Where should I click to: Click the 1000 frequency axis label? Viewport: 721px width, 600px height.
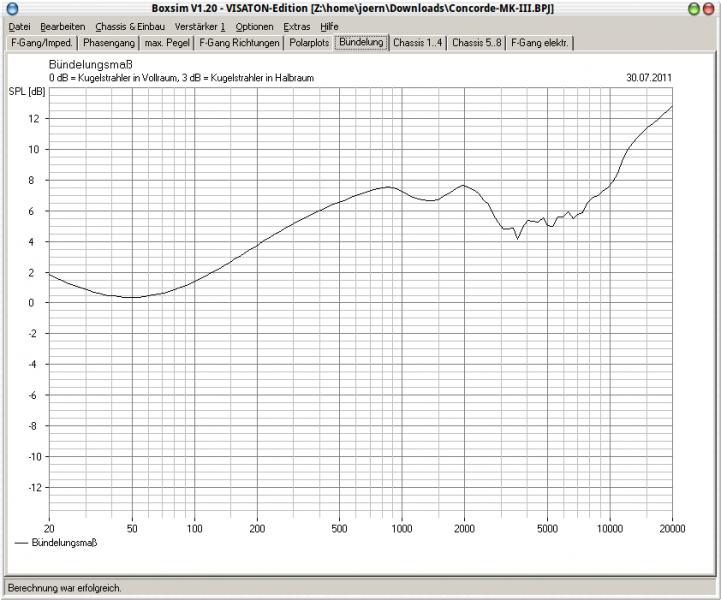tap(402, 529)
